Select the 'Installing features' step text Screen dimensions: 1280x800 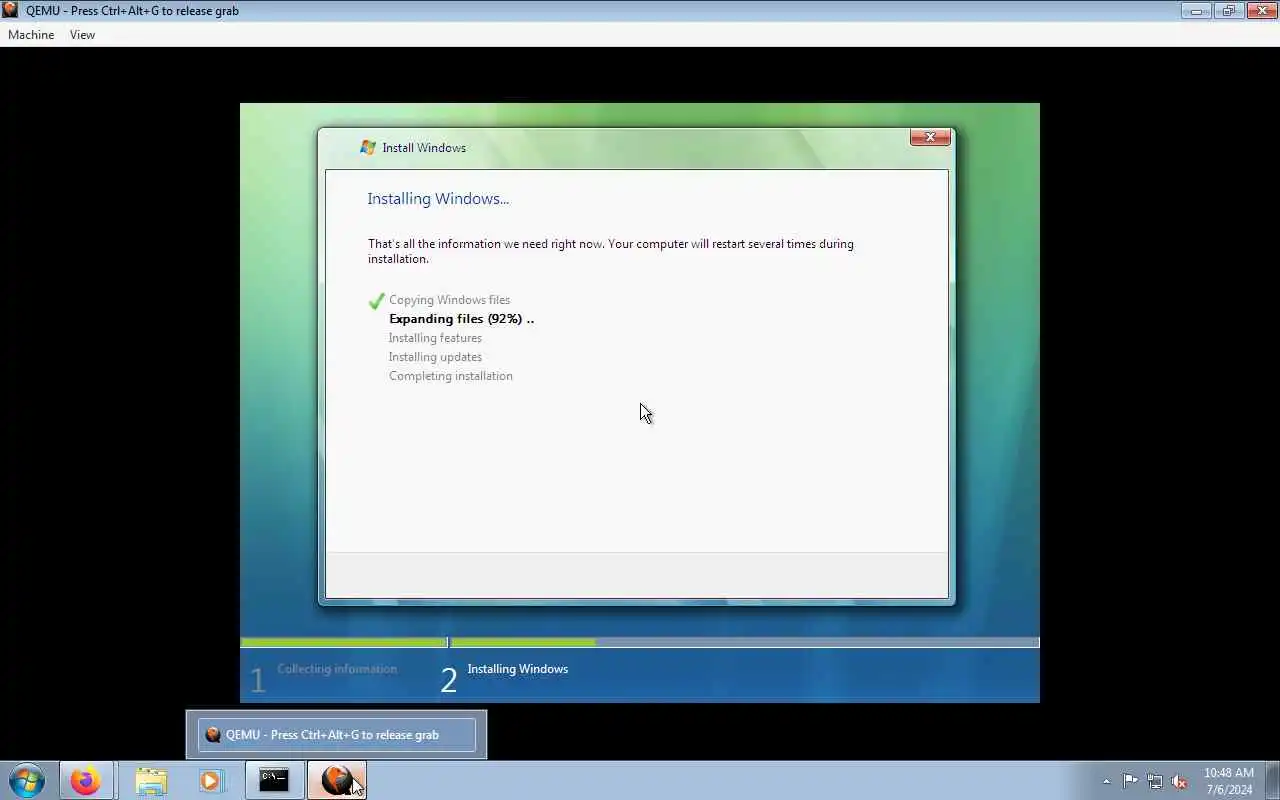435,338
